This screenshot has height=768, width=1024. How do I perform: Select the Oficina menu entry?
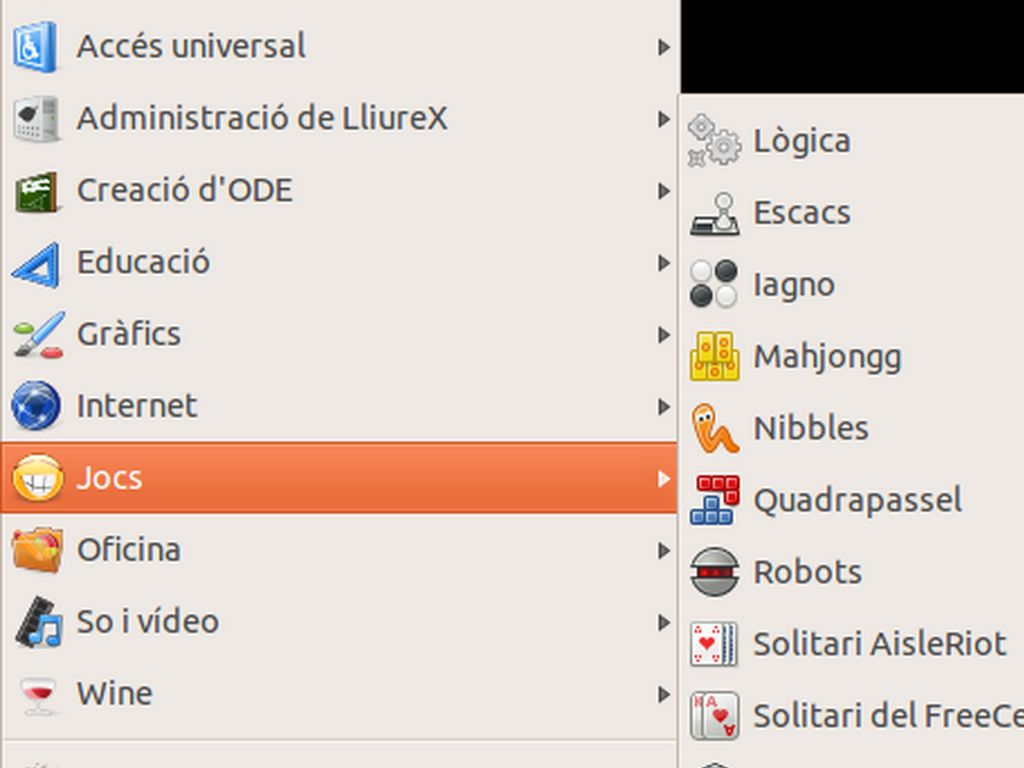pyautogui.click(x=339, y=550)
